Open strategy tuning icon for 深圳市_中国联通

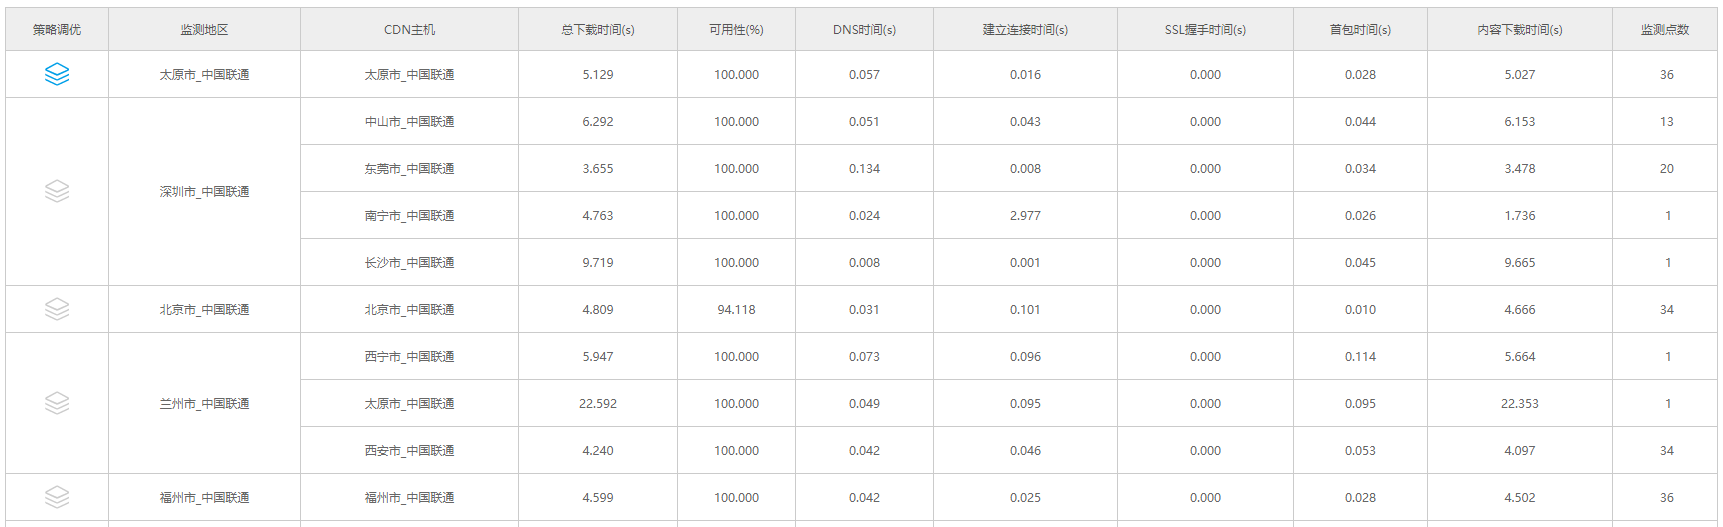point(57,191)
